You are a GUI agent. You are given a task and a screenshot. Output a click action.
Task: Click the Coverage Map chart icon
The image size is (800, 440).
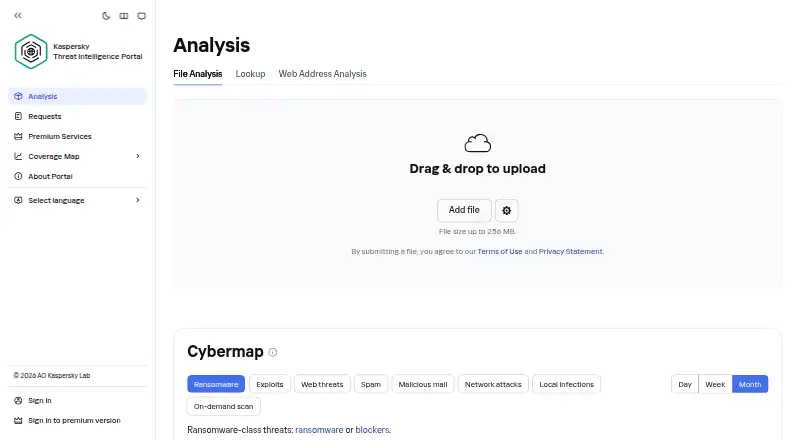pos(18,156)
